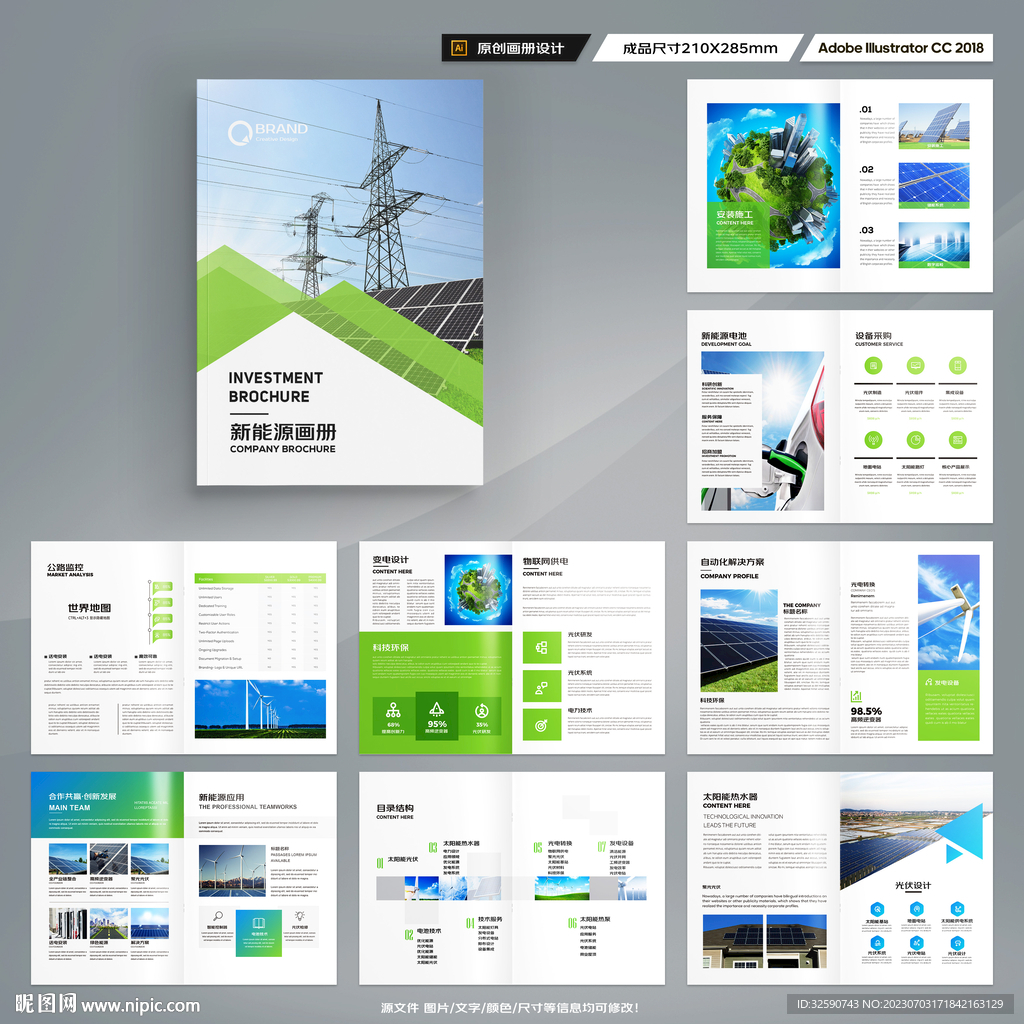Click the 设备采购 heading

873,336
